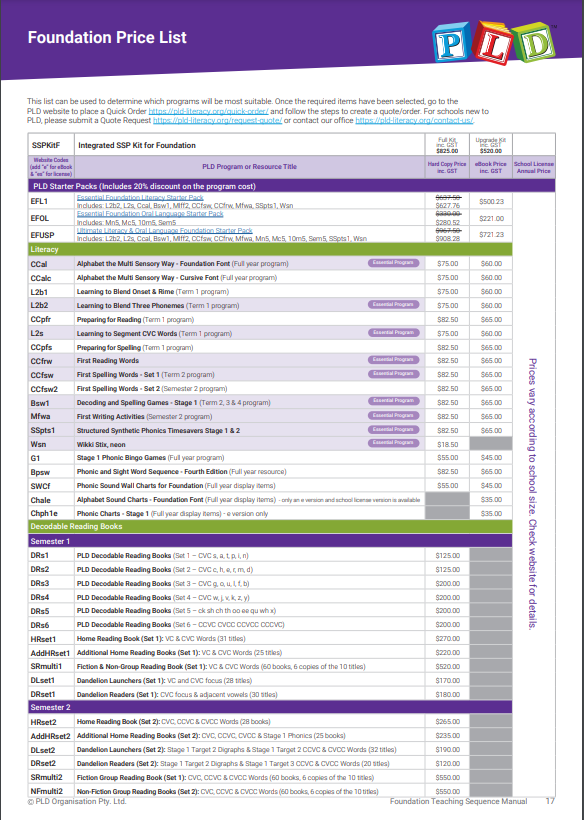Click the $721.23 eBook price

(491, 235)
